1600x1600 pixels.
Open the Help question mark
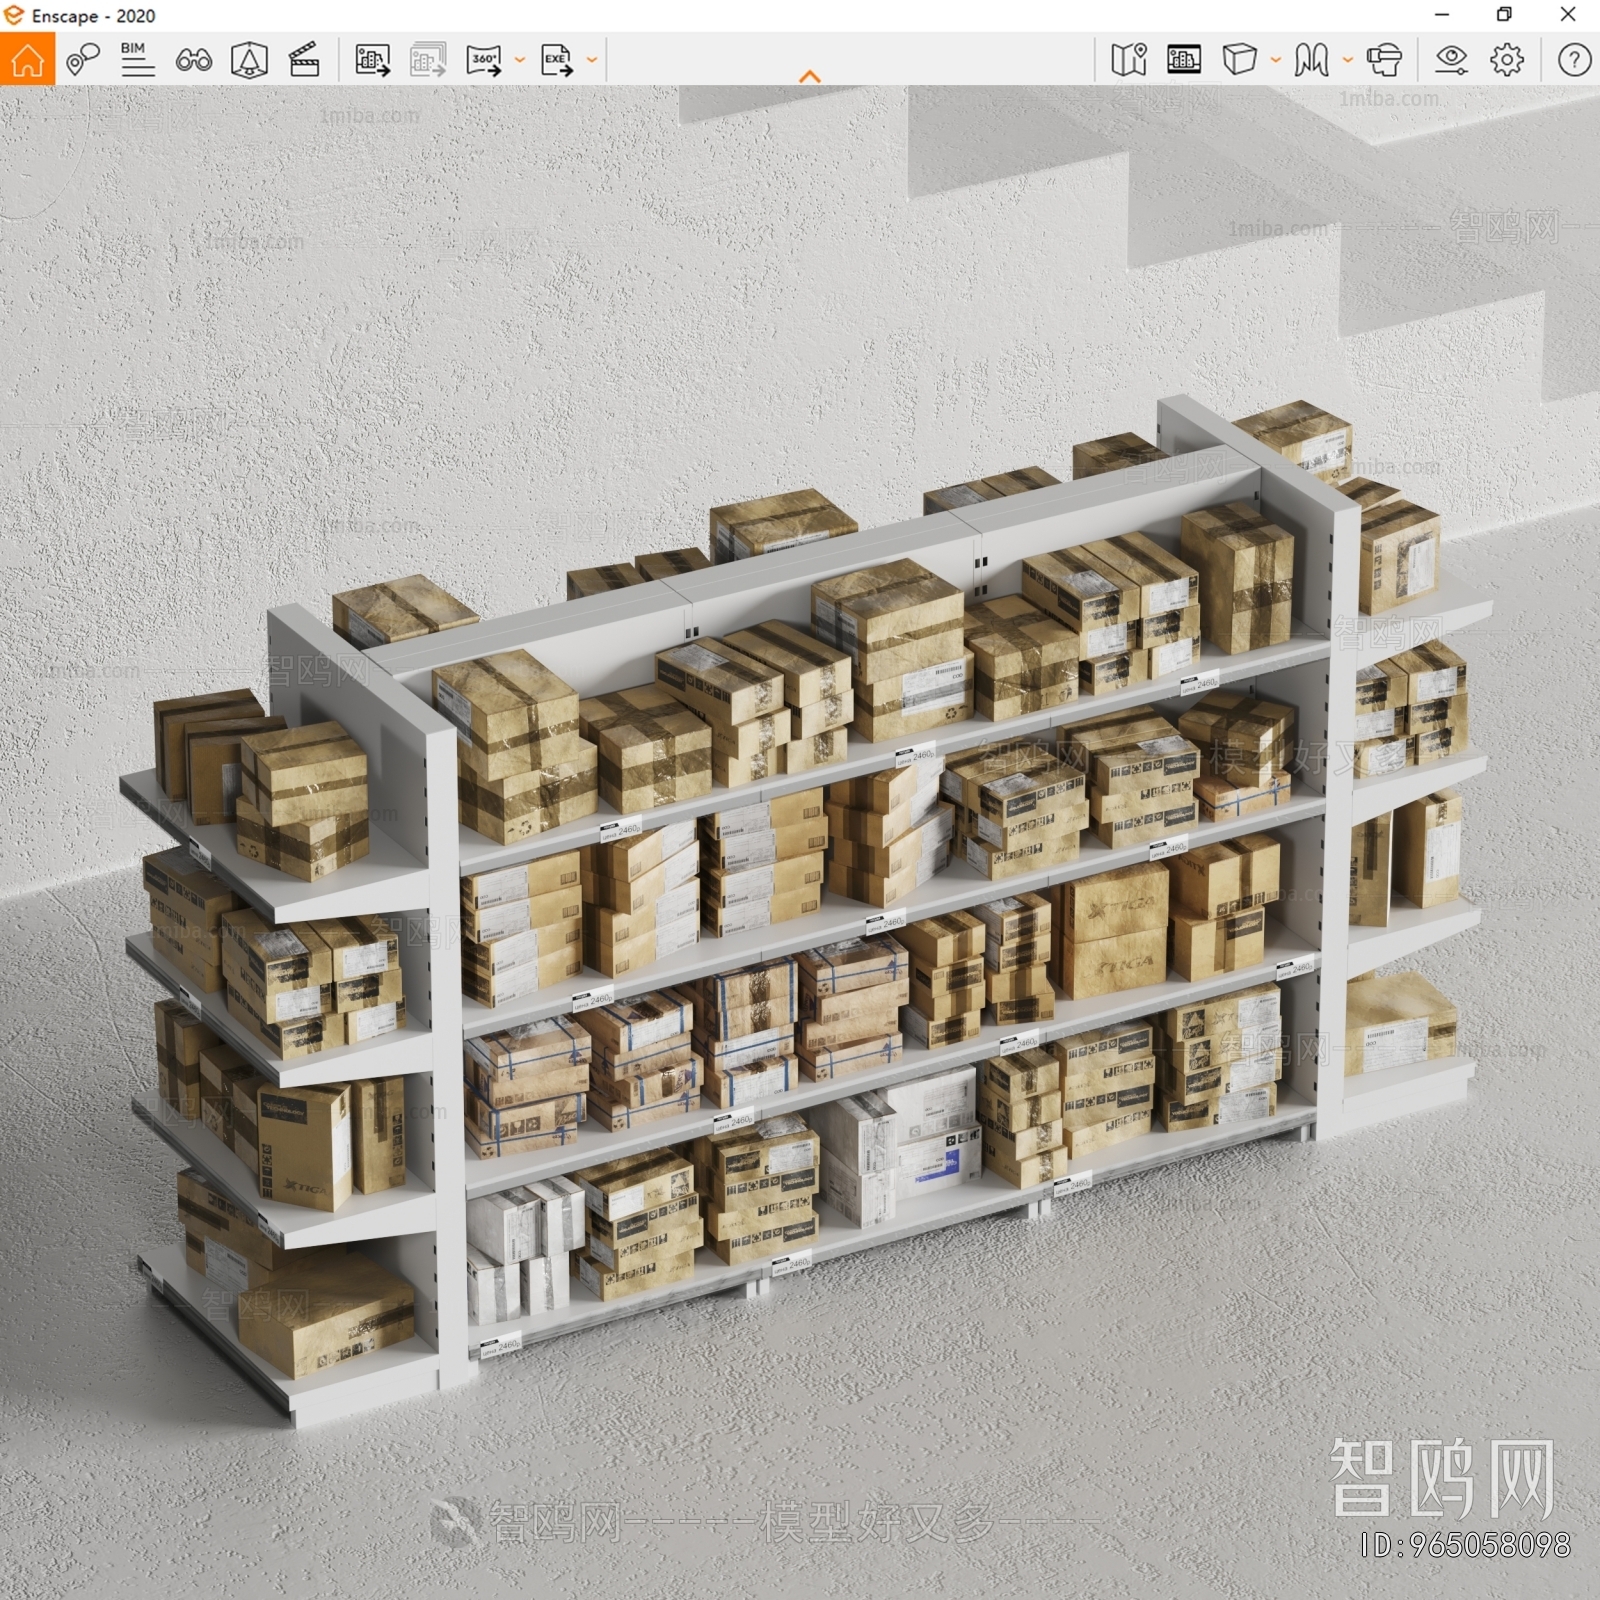pos(1574,60)
